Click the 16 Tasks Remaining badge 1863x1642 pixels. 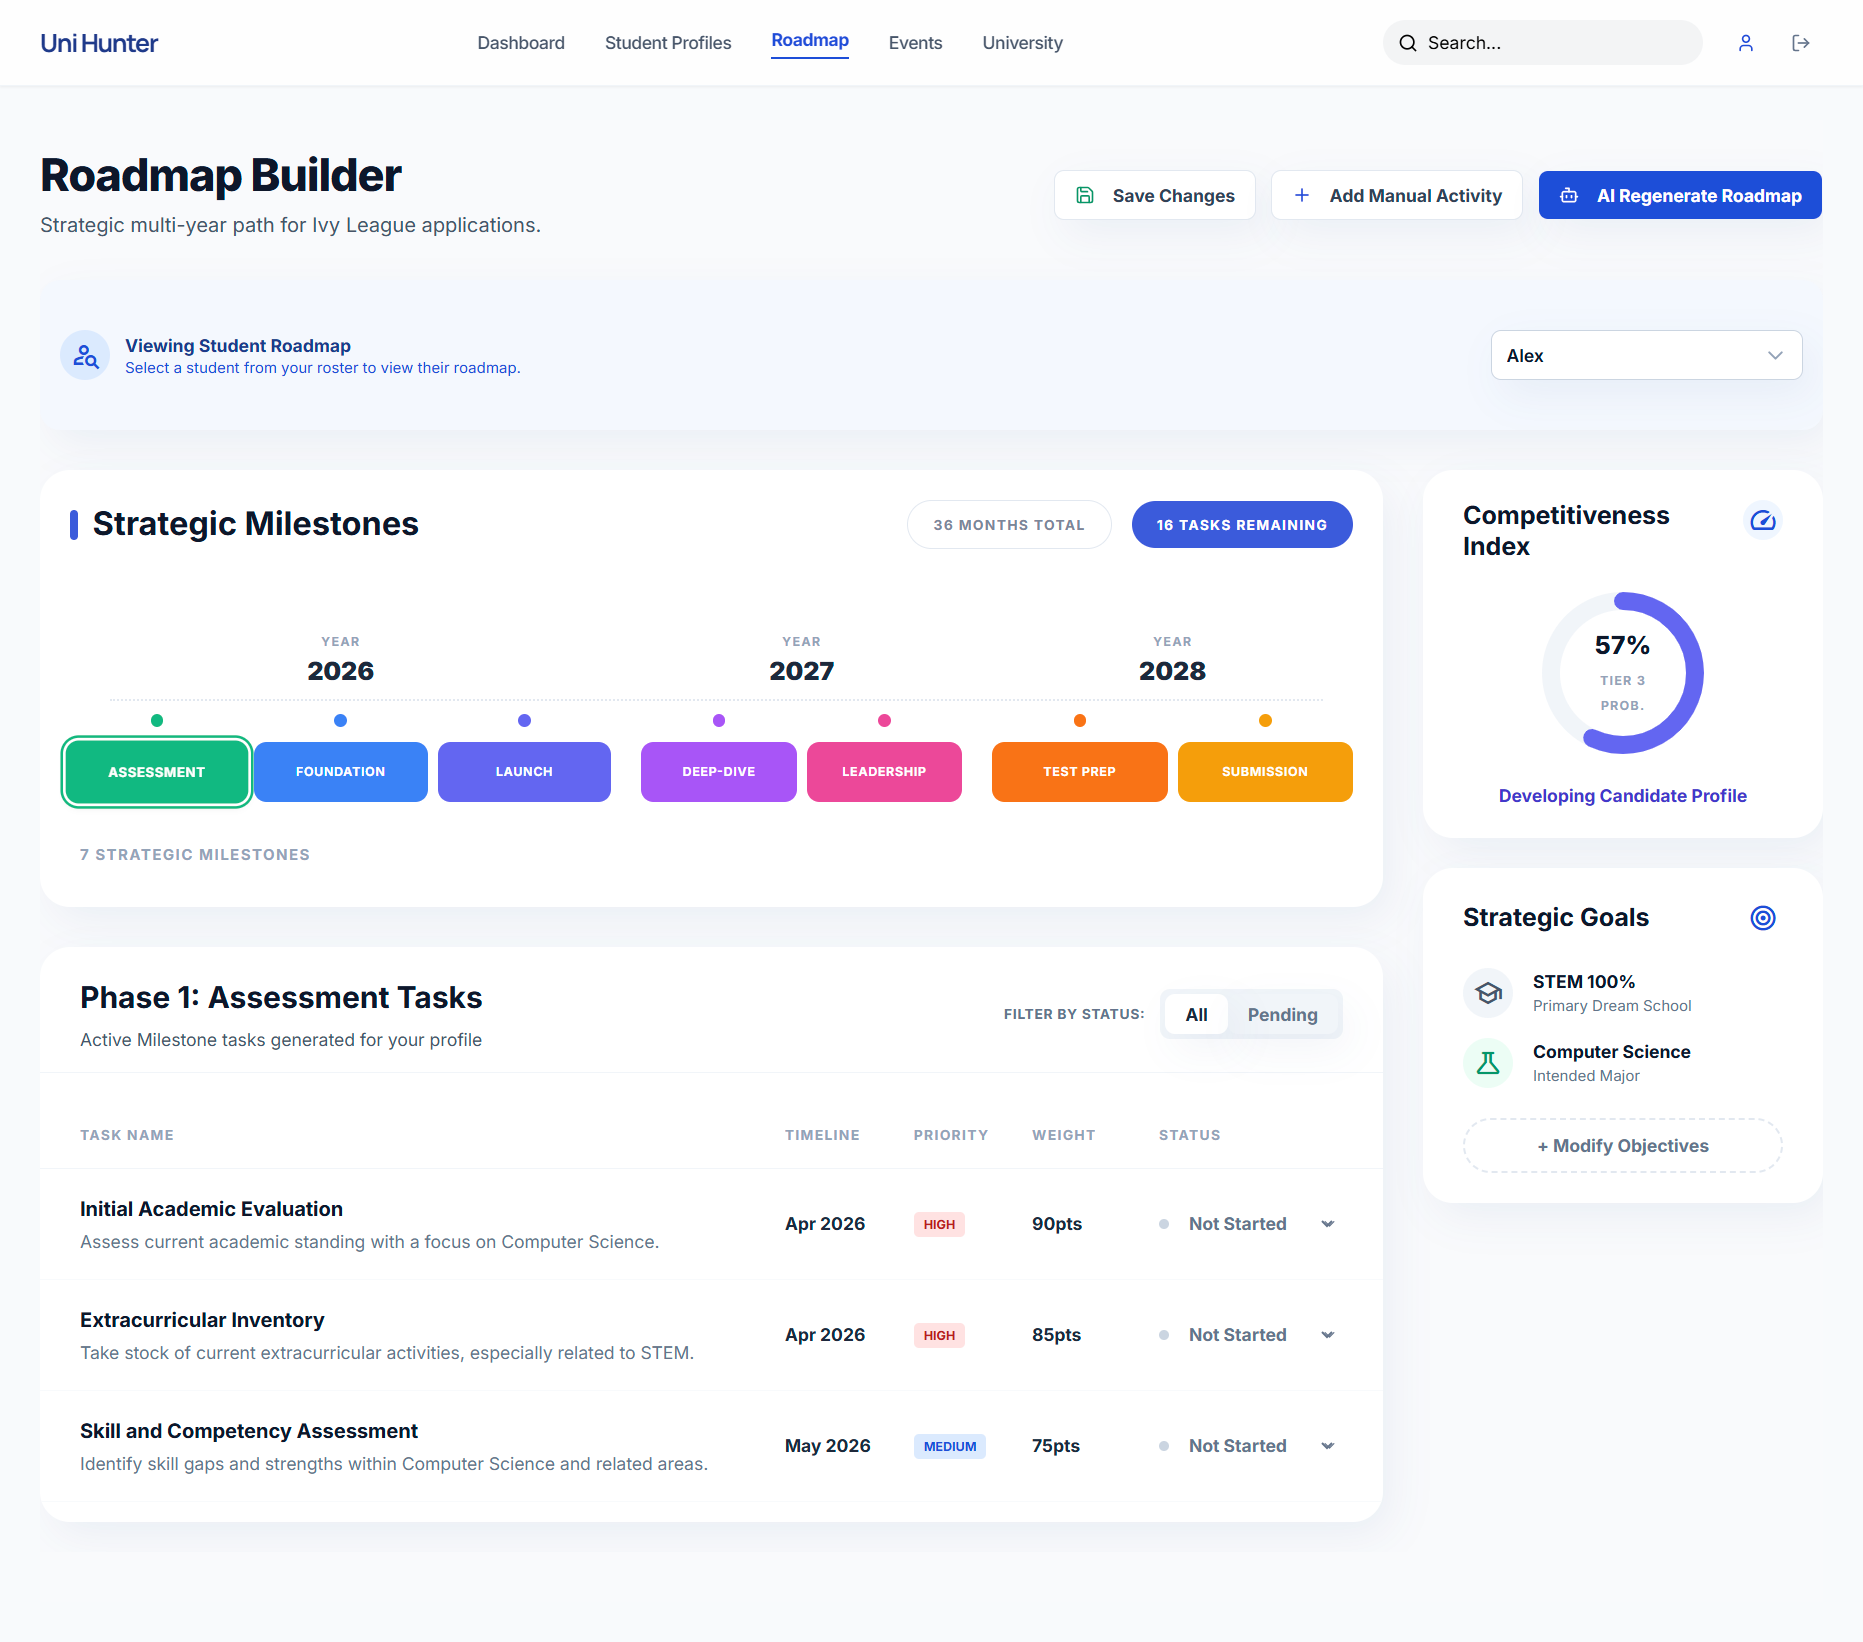tap(1242, 525)
